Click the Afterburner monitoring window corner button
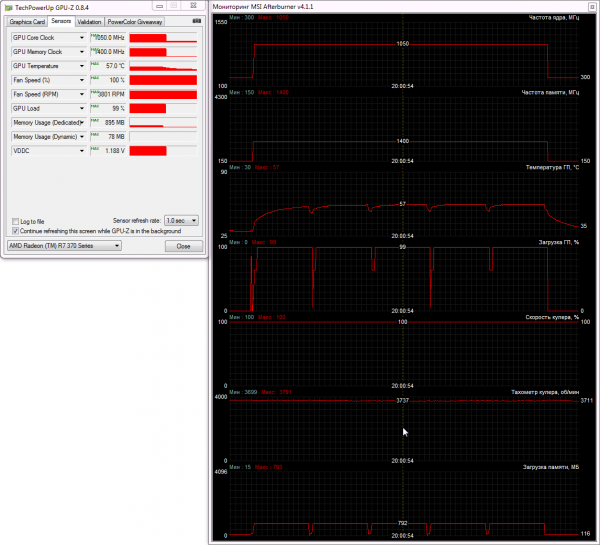 pos(592,7)
